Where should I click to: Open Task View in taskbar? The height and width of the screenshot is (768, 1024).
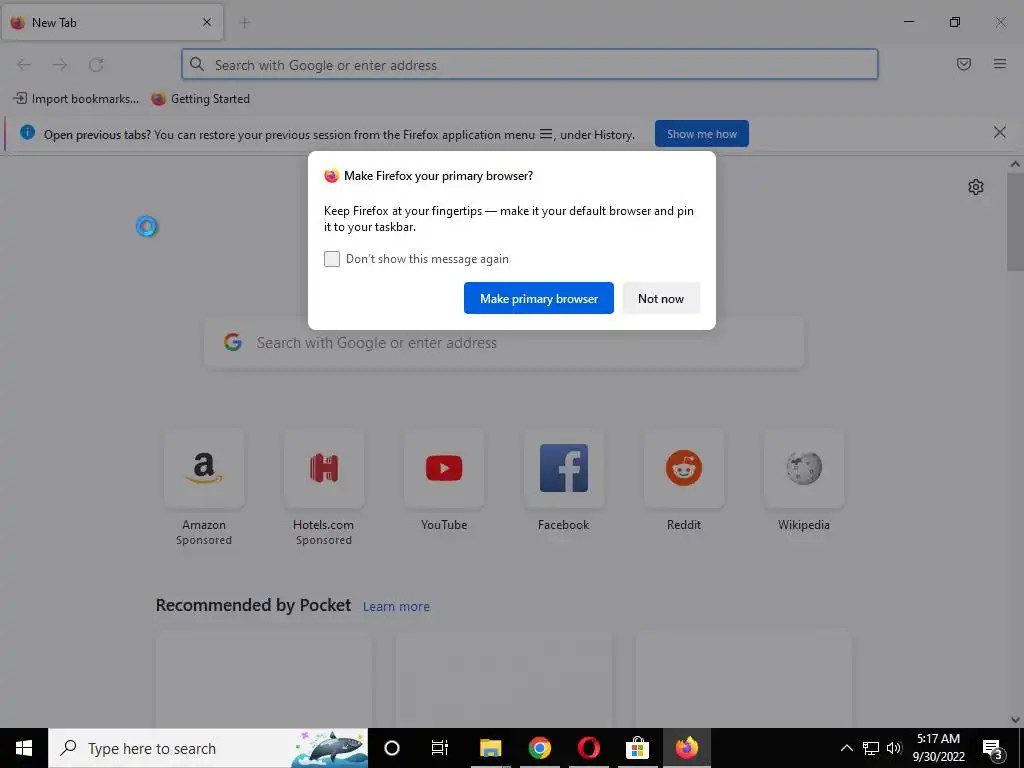click(440, 748)
